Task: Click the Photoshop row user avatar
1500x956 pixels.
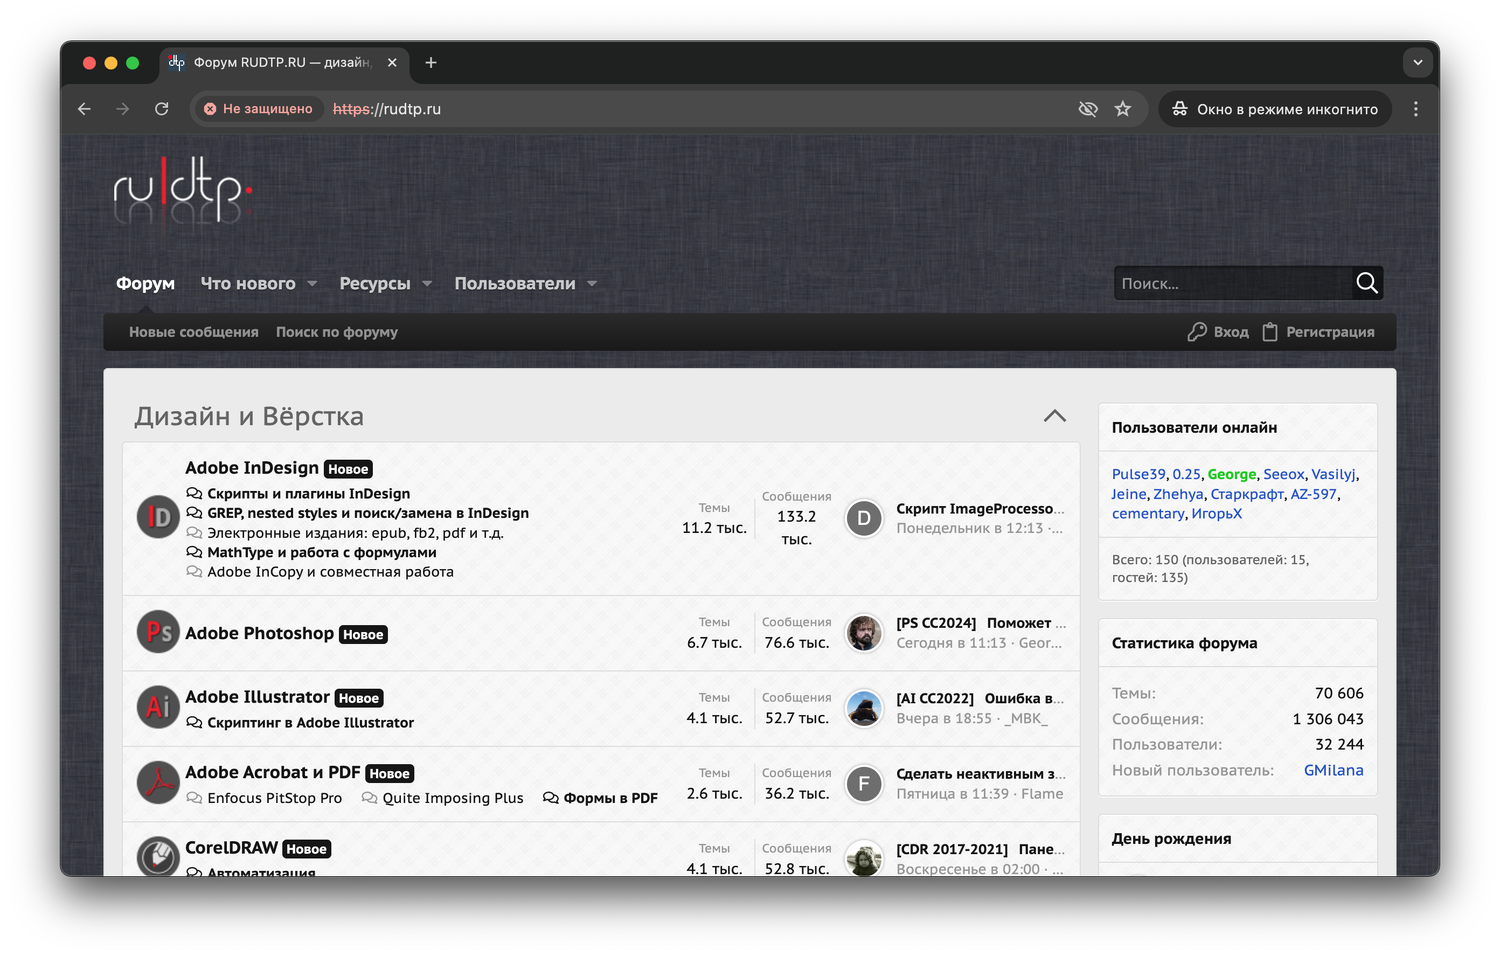Action: click(864, 633)
